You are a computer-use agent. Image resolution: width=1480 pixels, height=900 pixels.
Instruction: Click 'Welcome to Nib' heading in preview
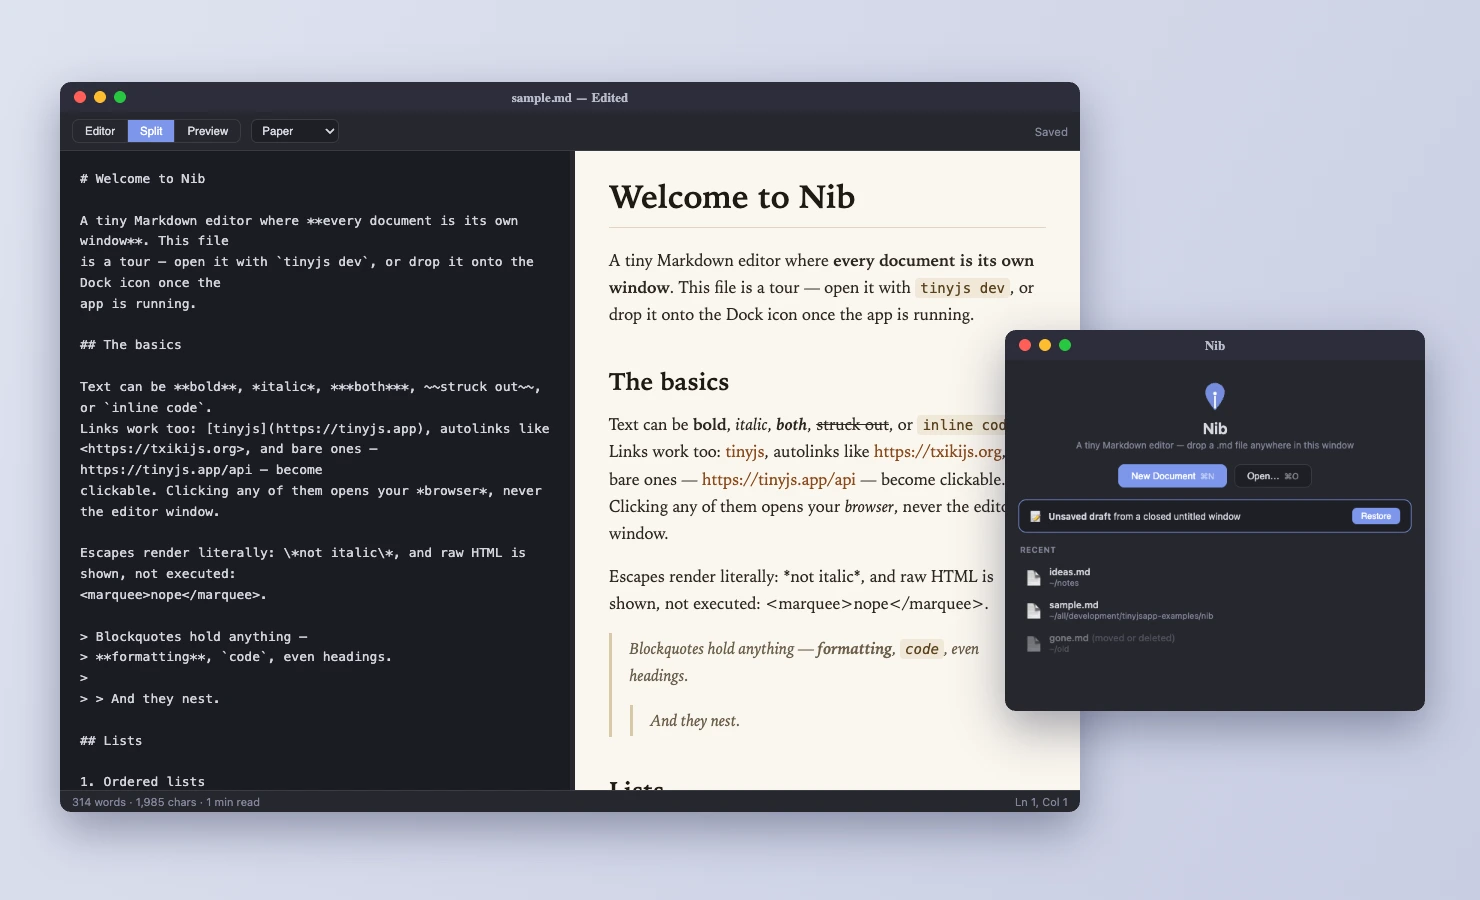coord(732,197)
